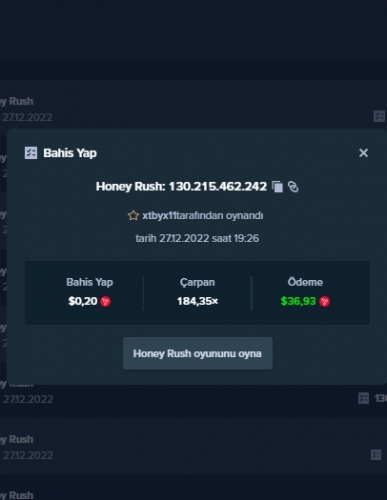Play Honey Rush oyununu oyna button
The height and width of the screenshot is (500, 387).
pos(198,353)
